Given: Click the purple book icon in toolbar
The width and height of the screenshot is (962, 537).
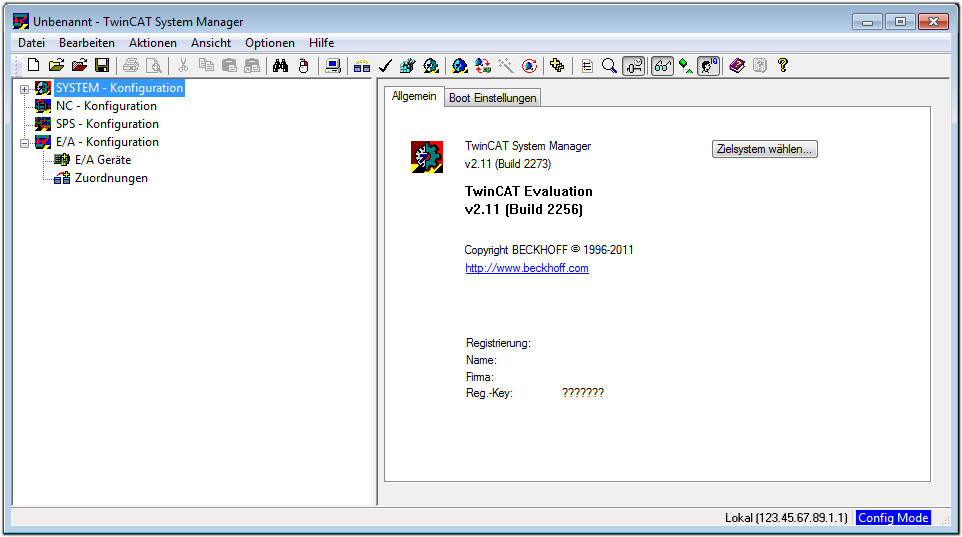Looking at the screenshot, I should tap(737, 66).
